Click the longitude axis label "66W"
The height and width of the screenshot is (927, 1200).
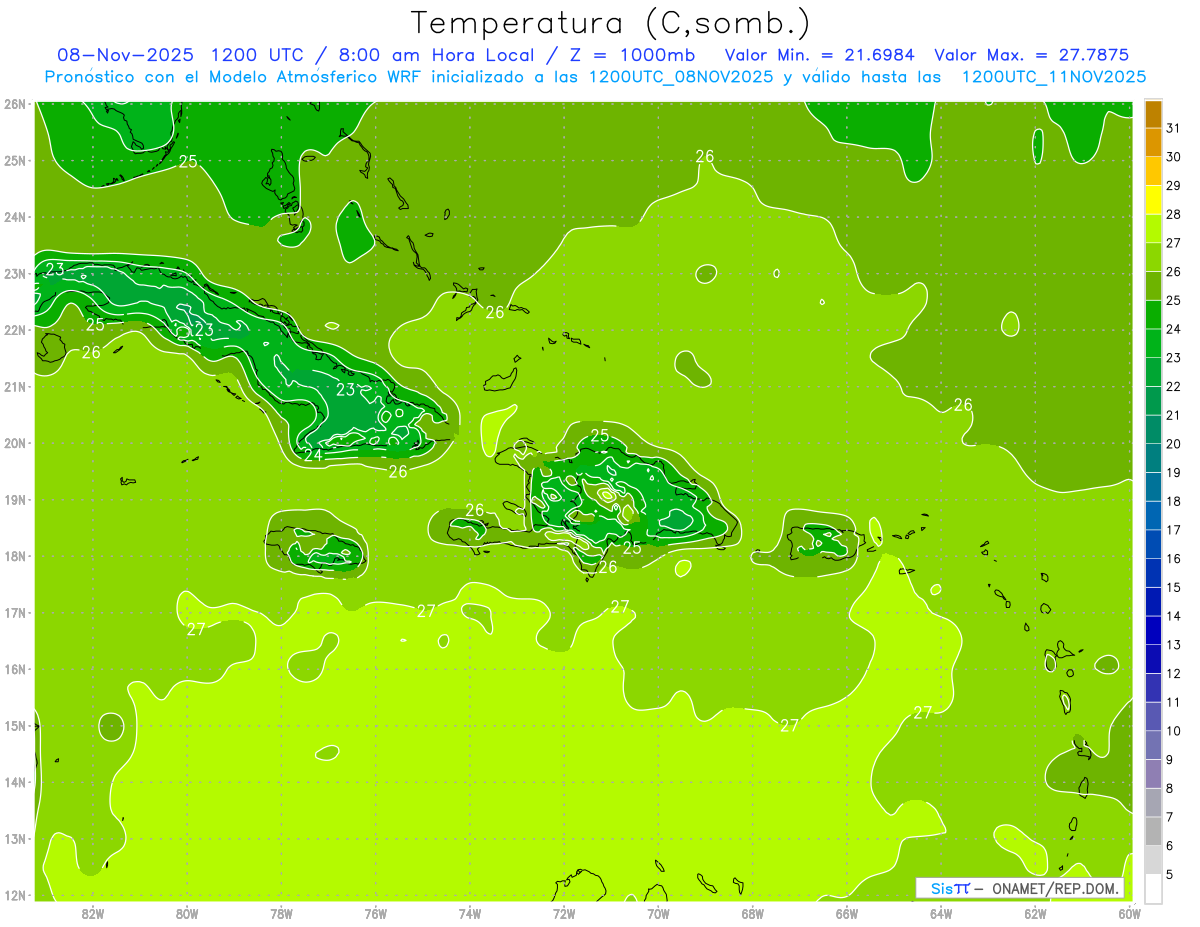coord(847,913)
